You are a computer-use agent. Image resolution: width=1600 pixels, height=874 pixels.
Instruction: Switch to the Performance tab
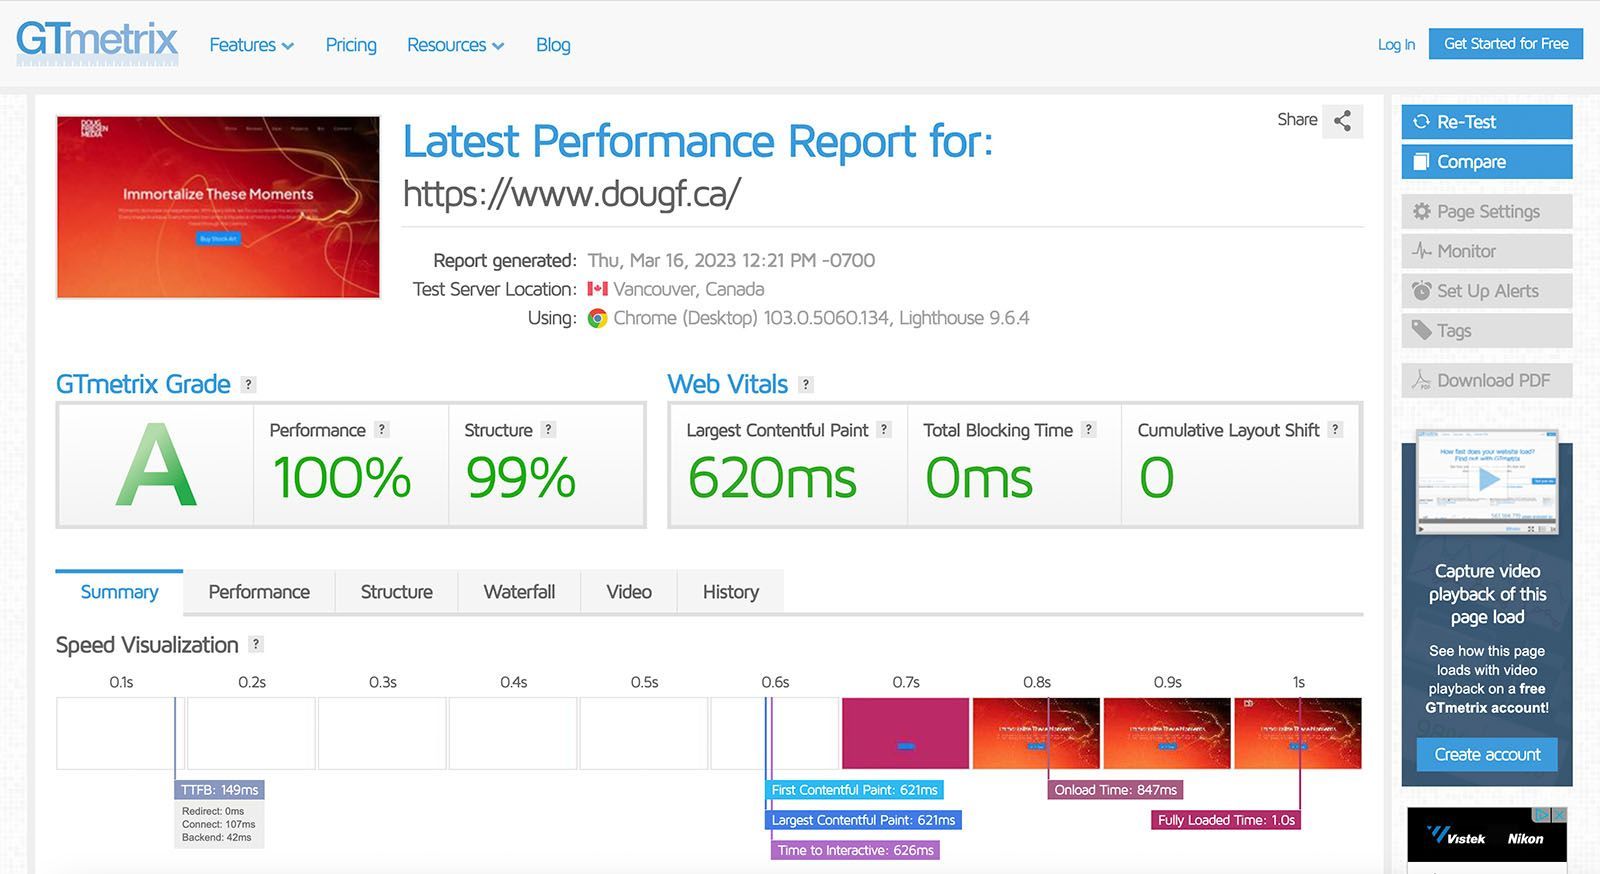259,592
